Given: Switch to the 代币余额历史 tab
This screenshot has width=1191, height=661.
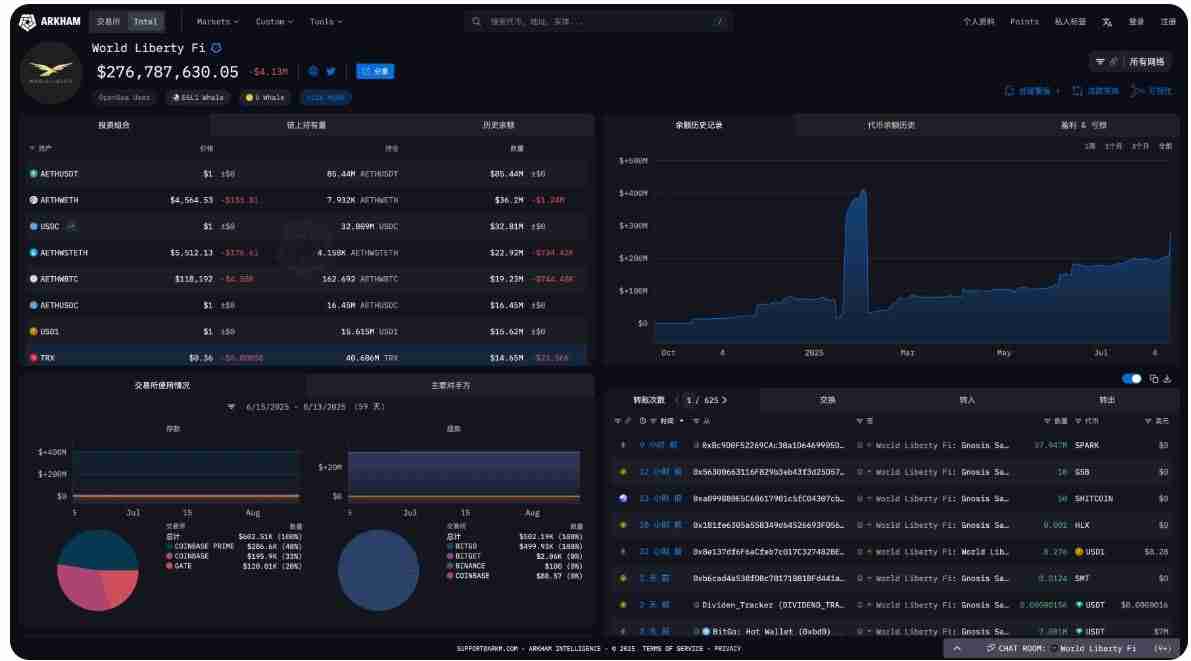Looking at the screenshot, I should point(891,125).
